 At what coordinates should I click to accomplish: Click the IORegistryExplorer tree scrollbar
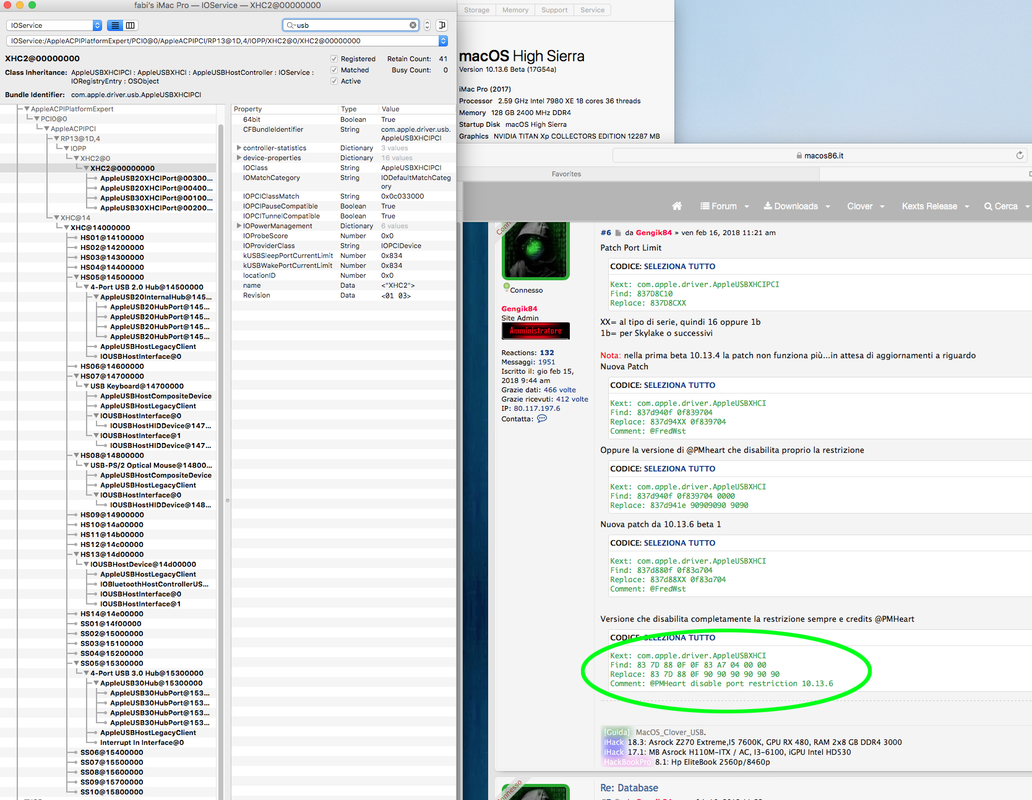pos(222,451)
